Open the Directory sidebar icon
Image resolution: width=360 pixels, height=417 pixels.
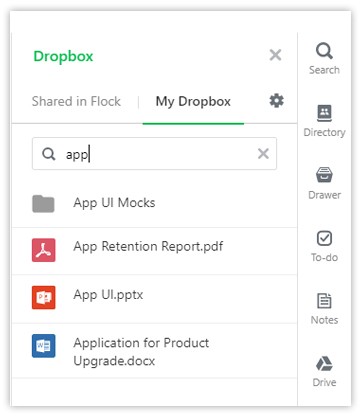[x=324, y=120]
